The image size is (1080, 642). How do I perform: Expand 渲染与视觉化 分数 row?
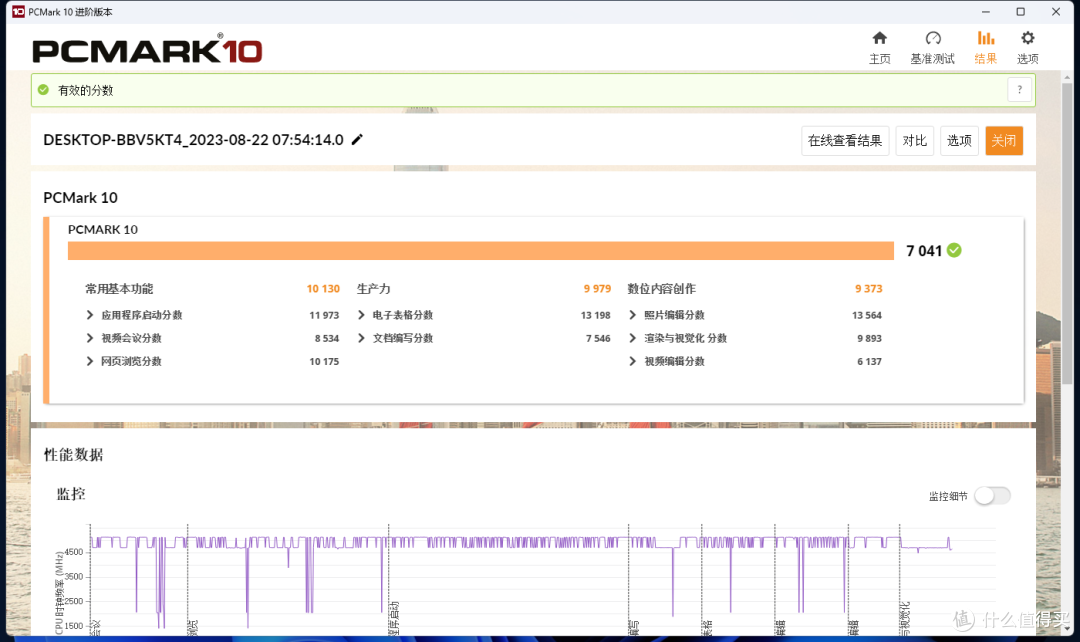pyautogui.click(x=632, y=338)
